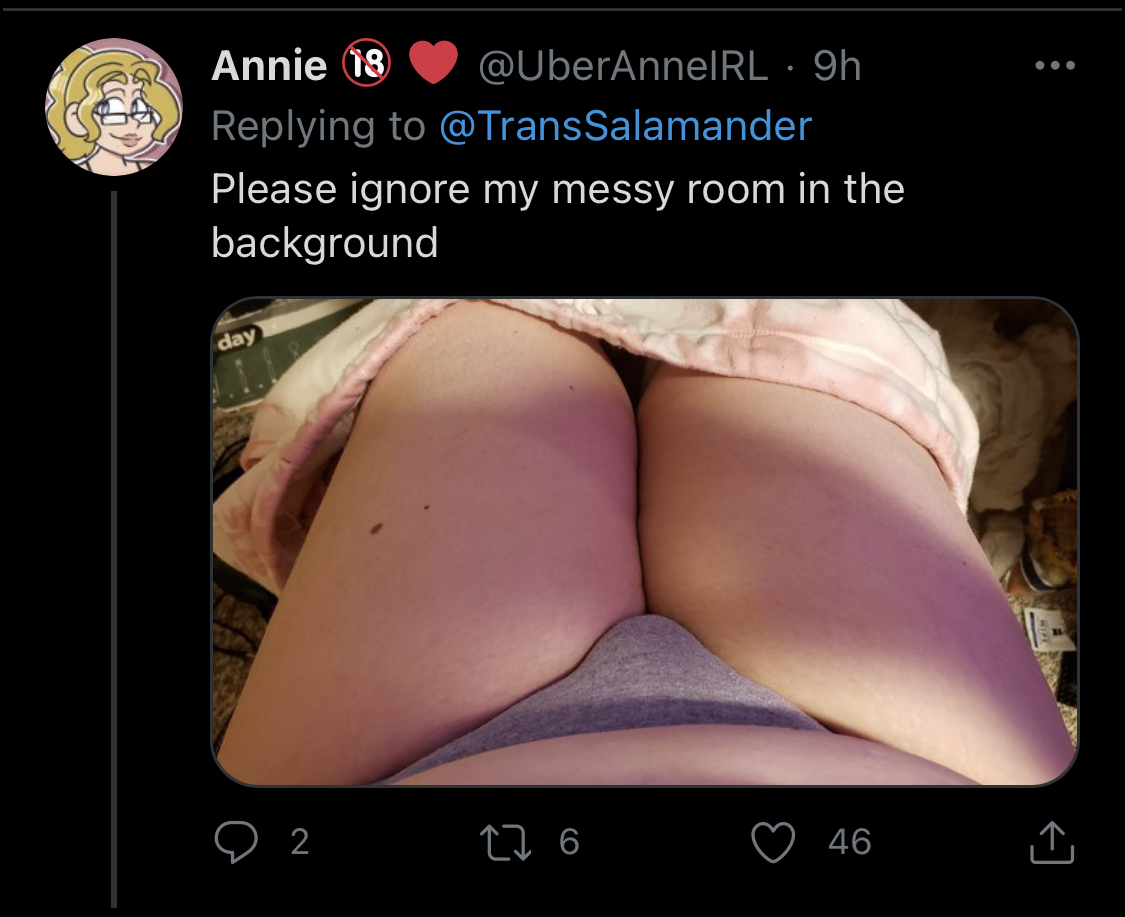The width and height of the screenshot is (1125, 917).
Task: Open the three-dot more options menu
Action: pos(1055,65)
